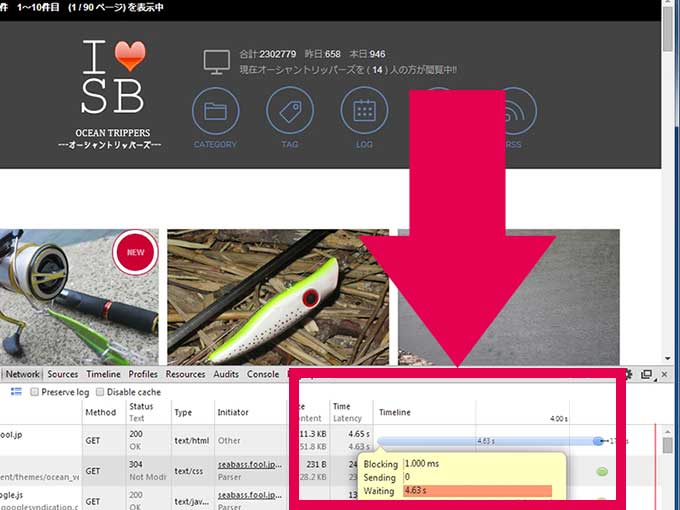Open the CATEGORY folder icon
680x510 pixels.
pyautogui.click(x=215, y=112)
